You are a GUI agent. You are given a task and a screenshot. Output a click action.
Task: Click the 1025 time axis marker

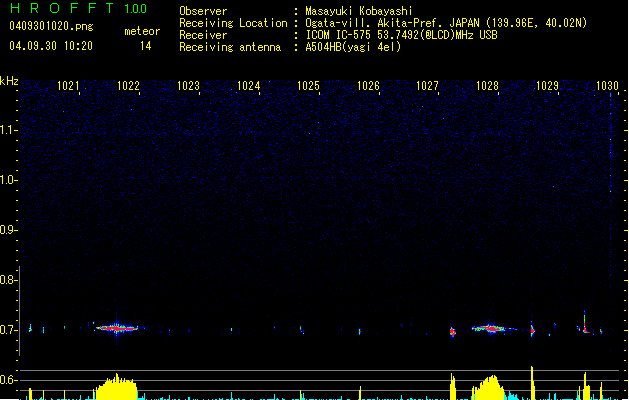click(308, 86)
